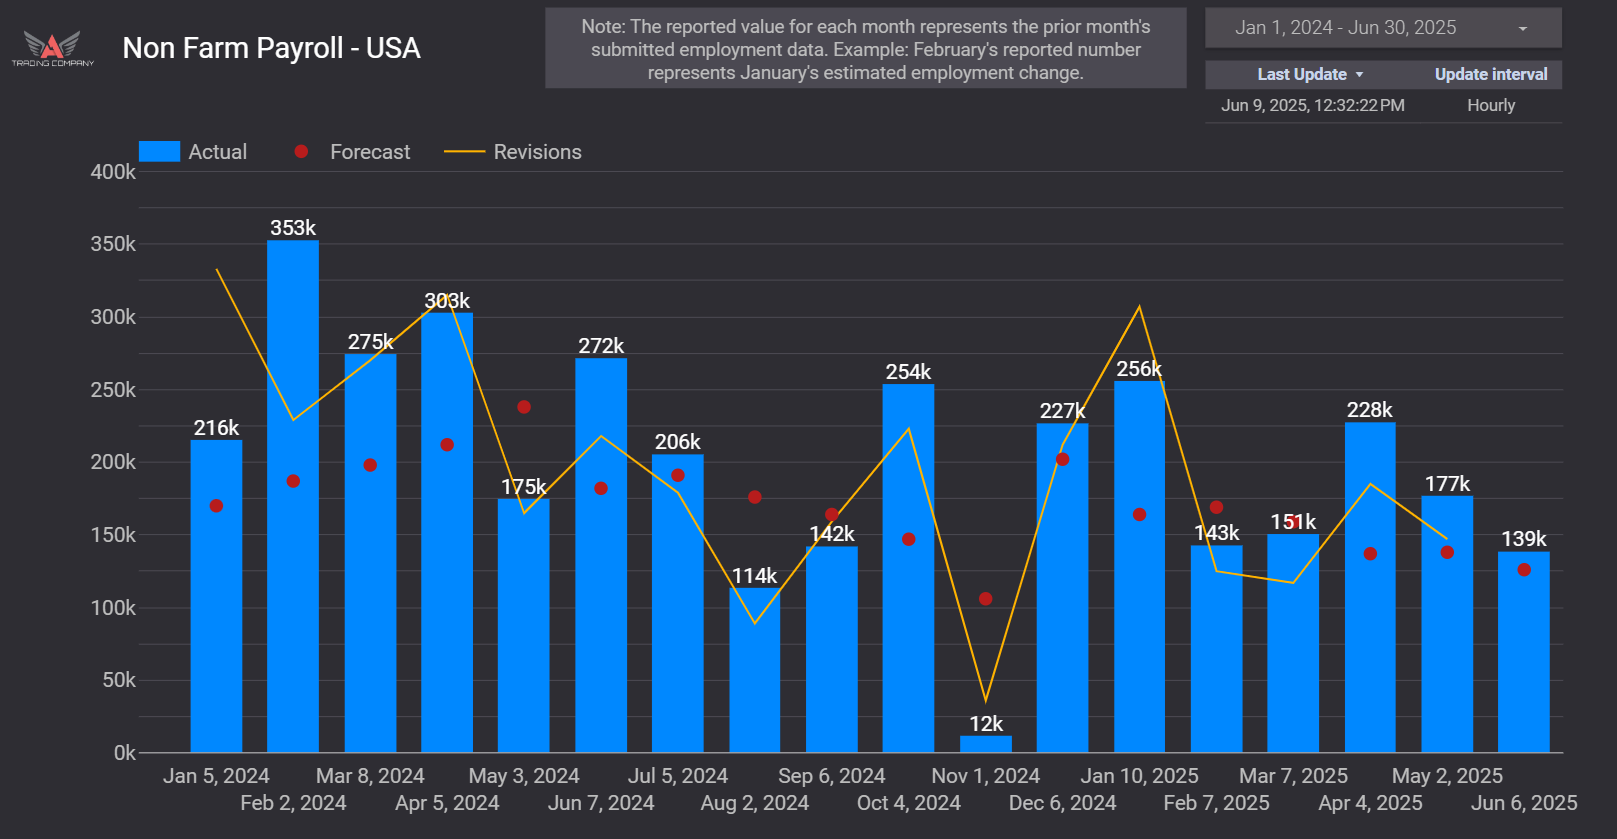Toggle the Forecast series in legend

tap(369, 152)
